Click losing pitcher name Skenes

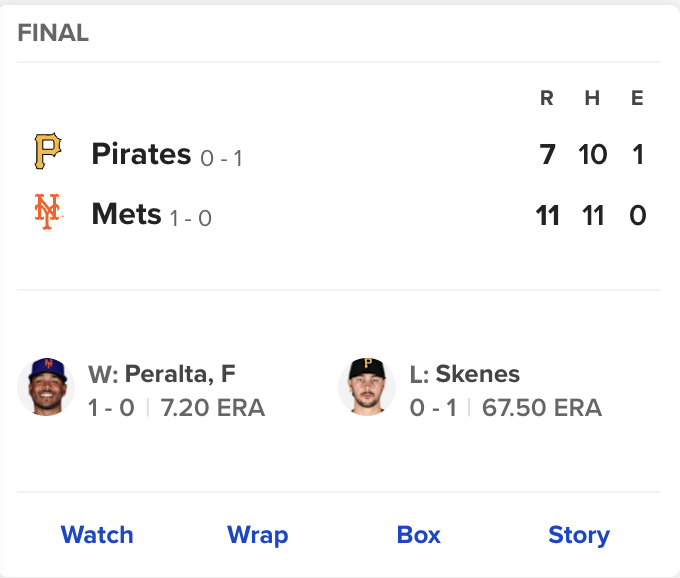click(465, 374)
